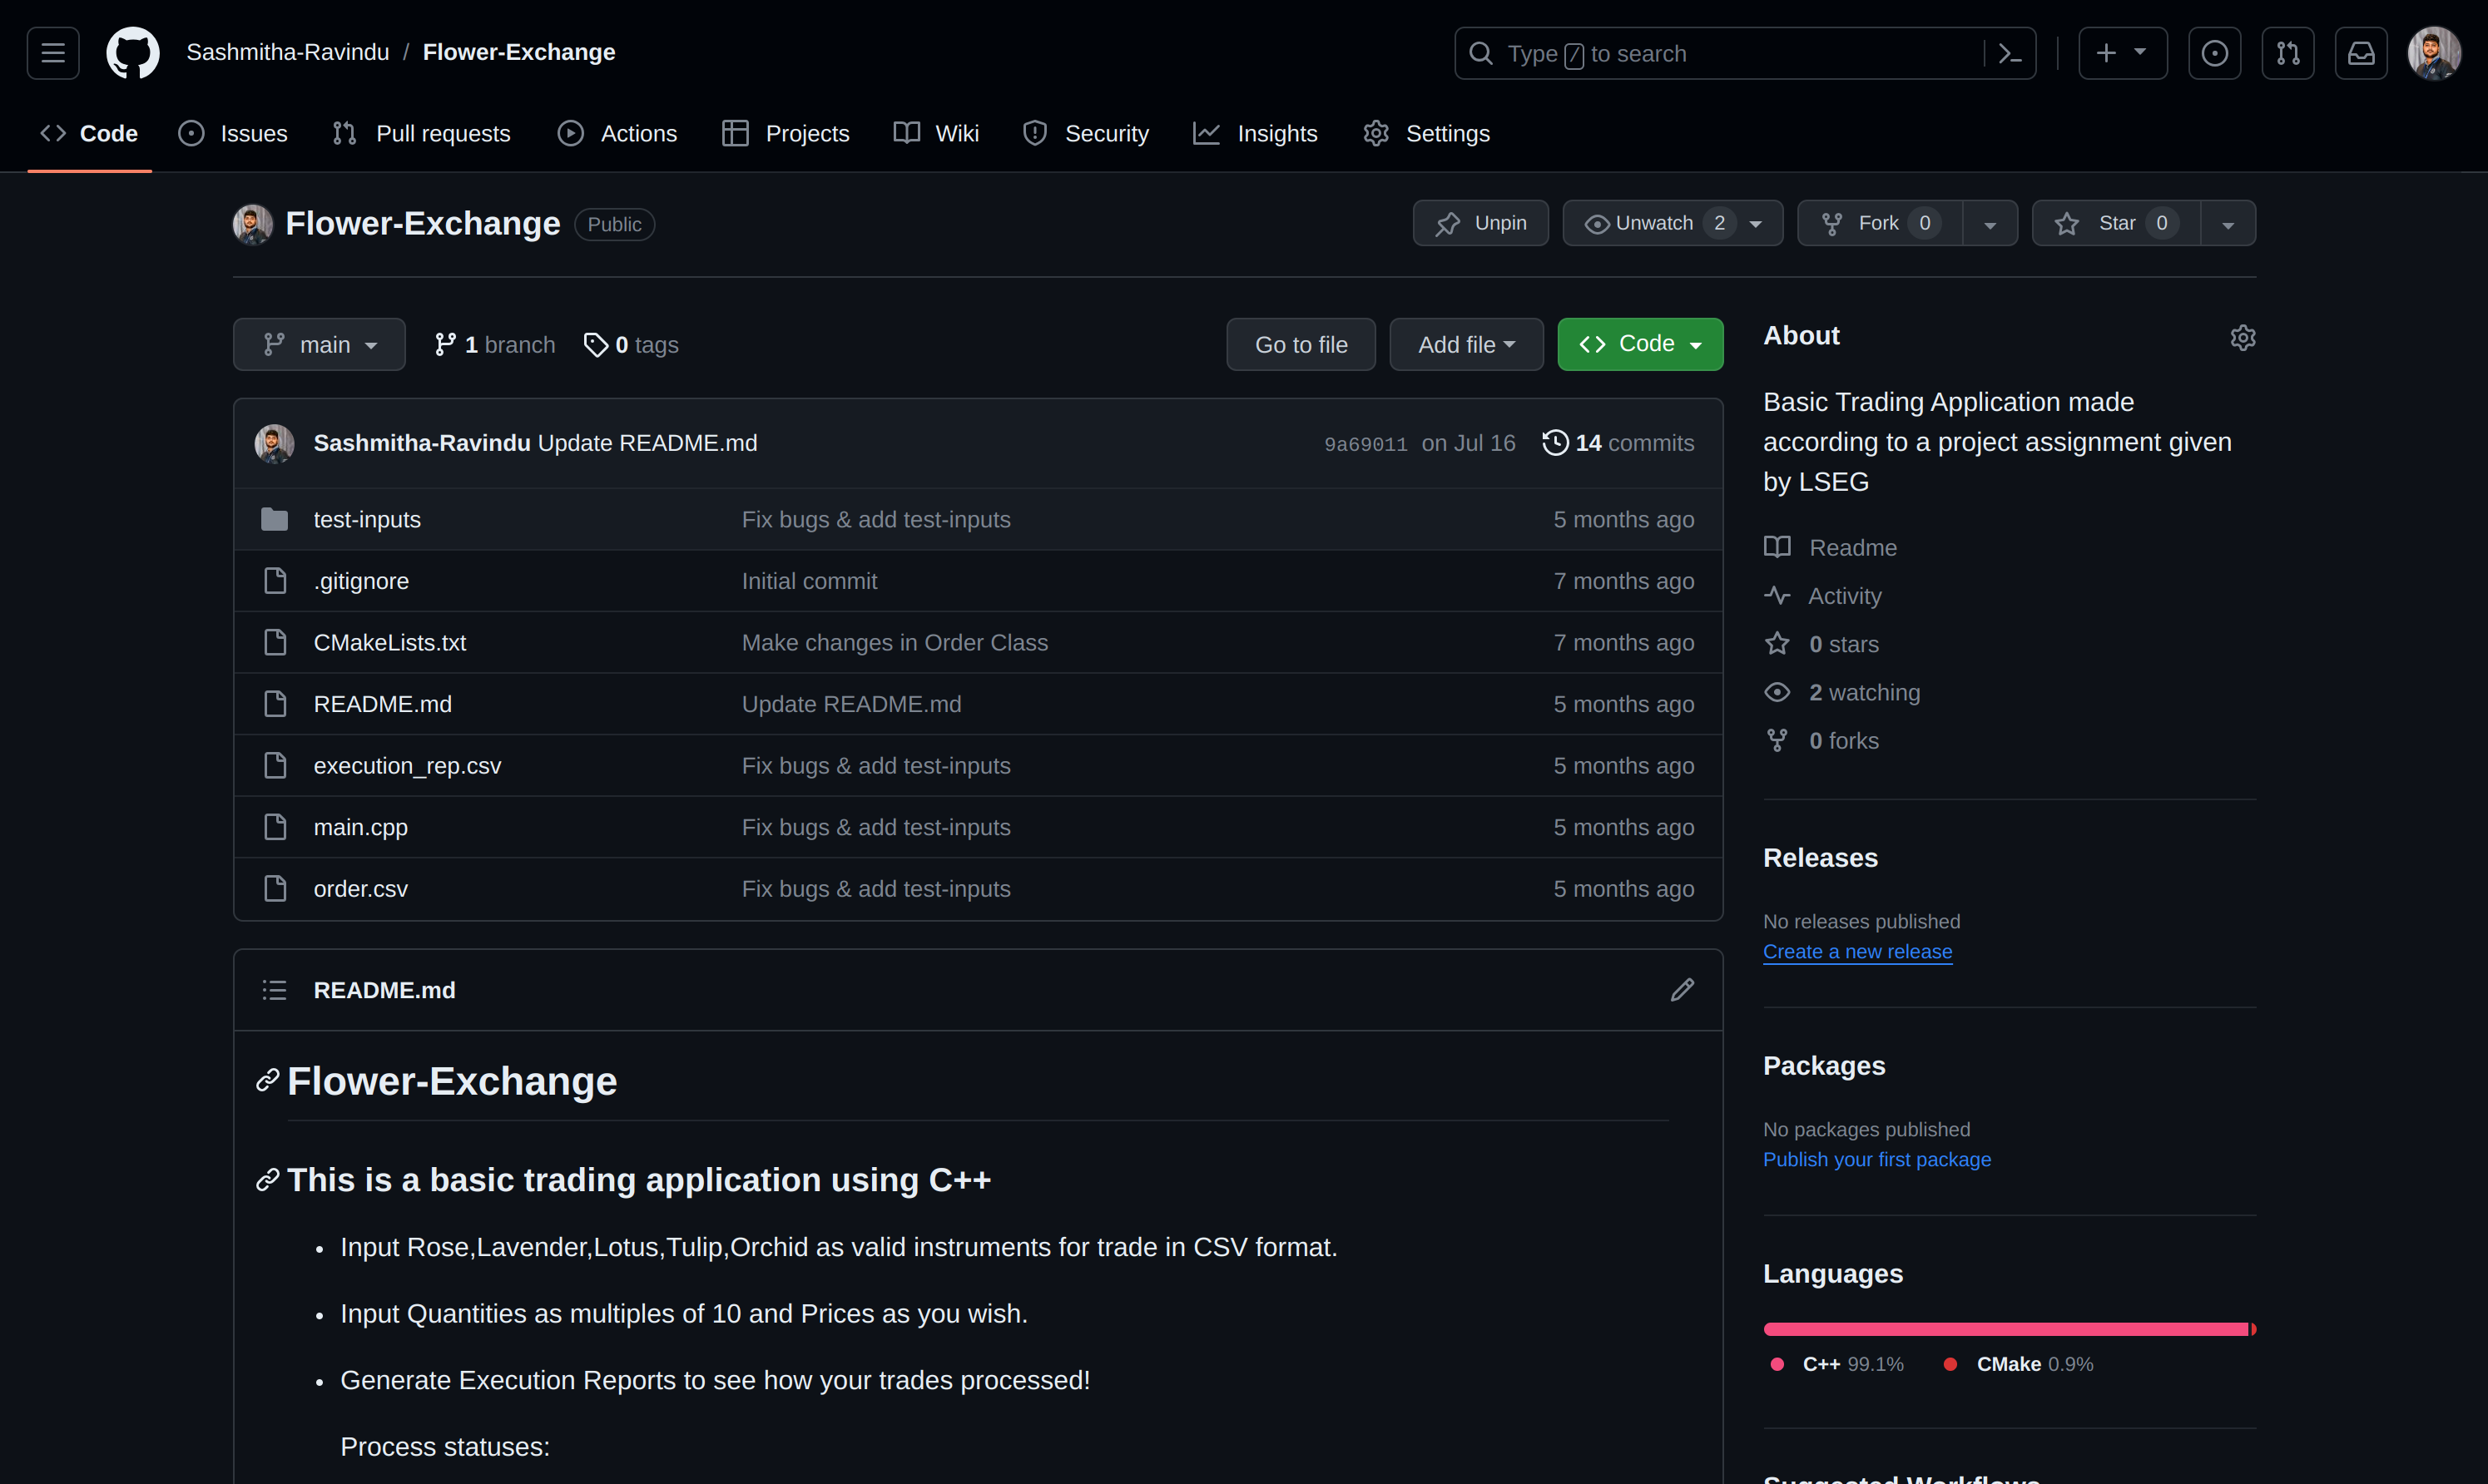Select the Wiki menu tab

tap(954, 132)
